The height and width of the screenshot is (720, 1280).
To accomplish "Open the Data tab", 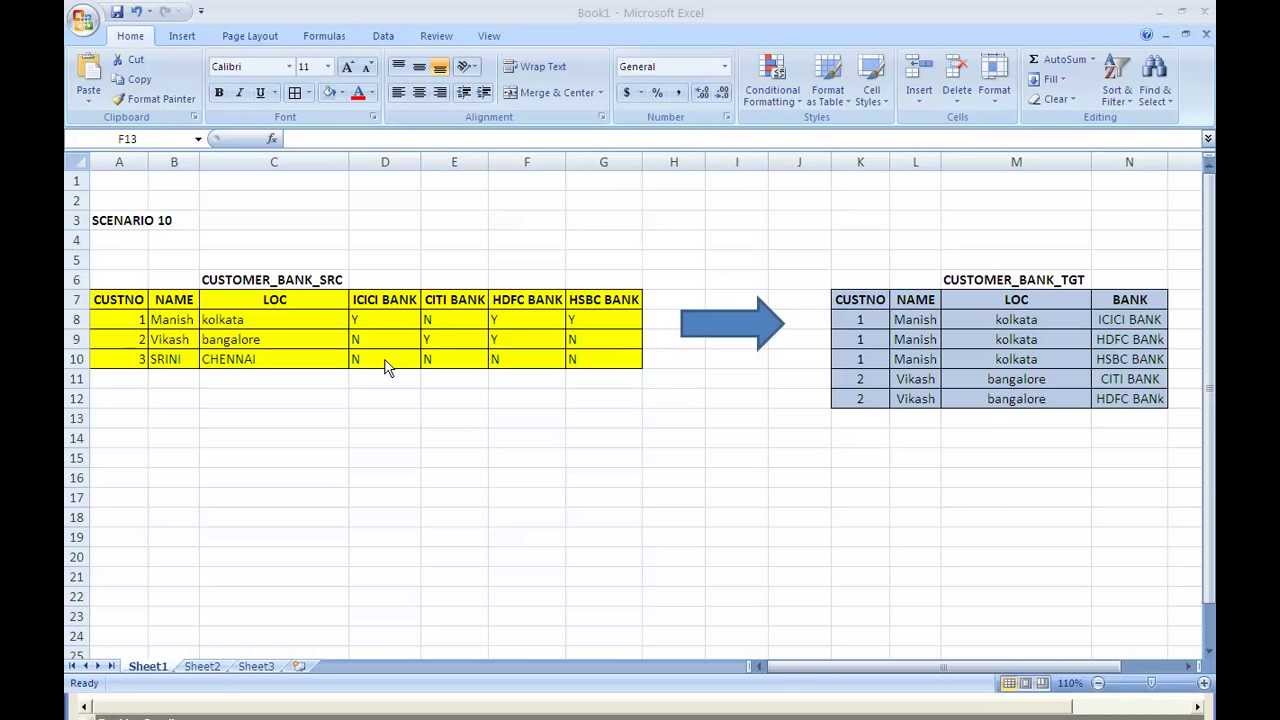I will [383, 36].
